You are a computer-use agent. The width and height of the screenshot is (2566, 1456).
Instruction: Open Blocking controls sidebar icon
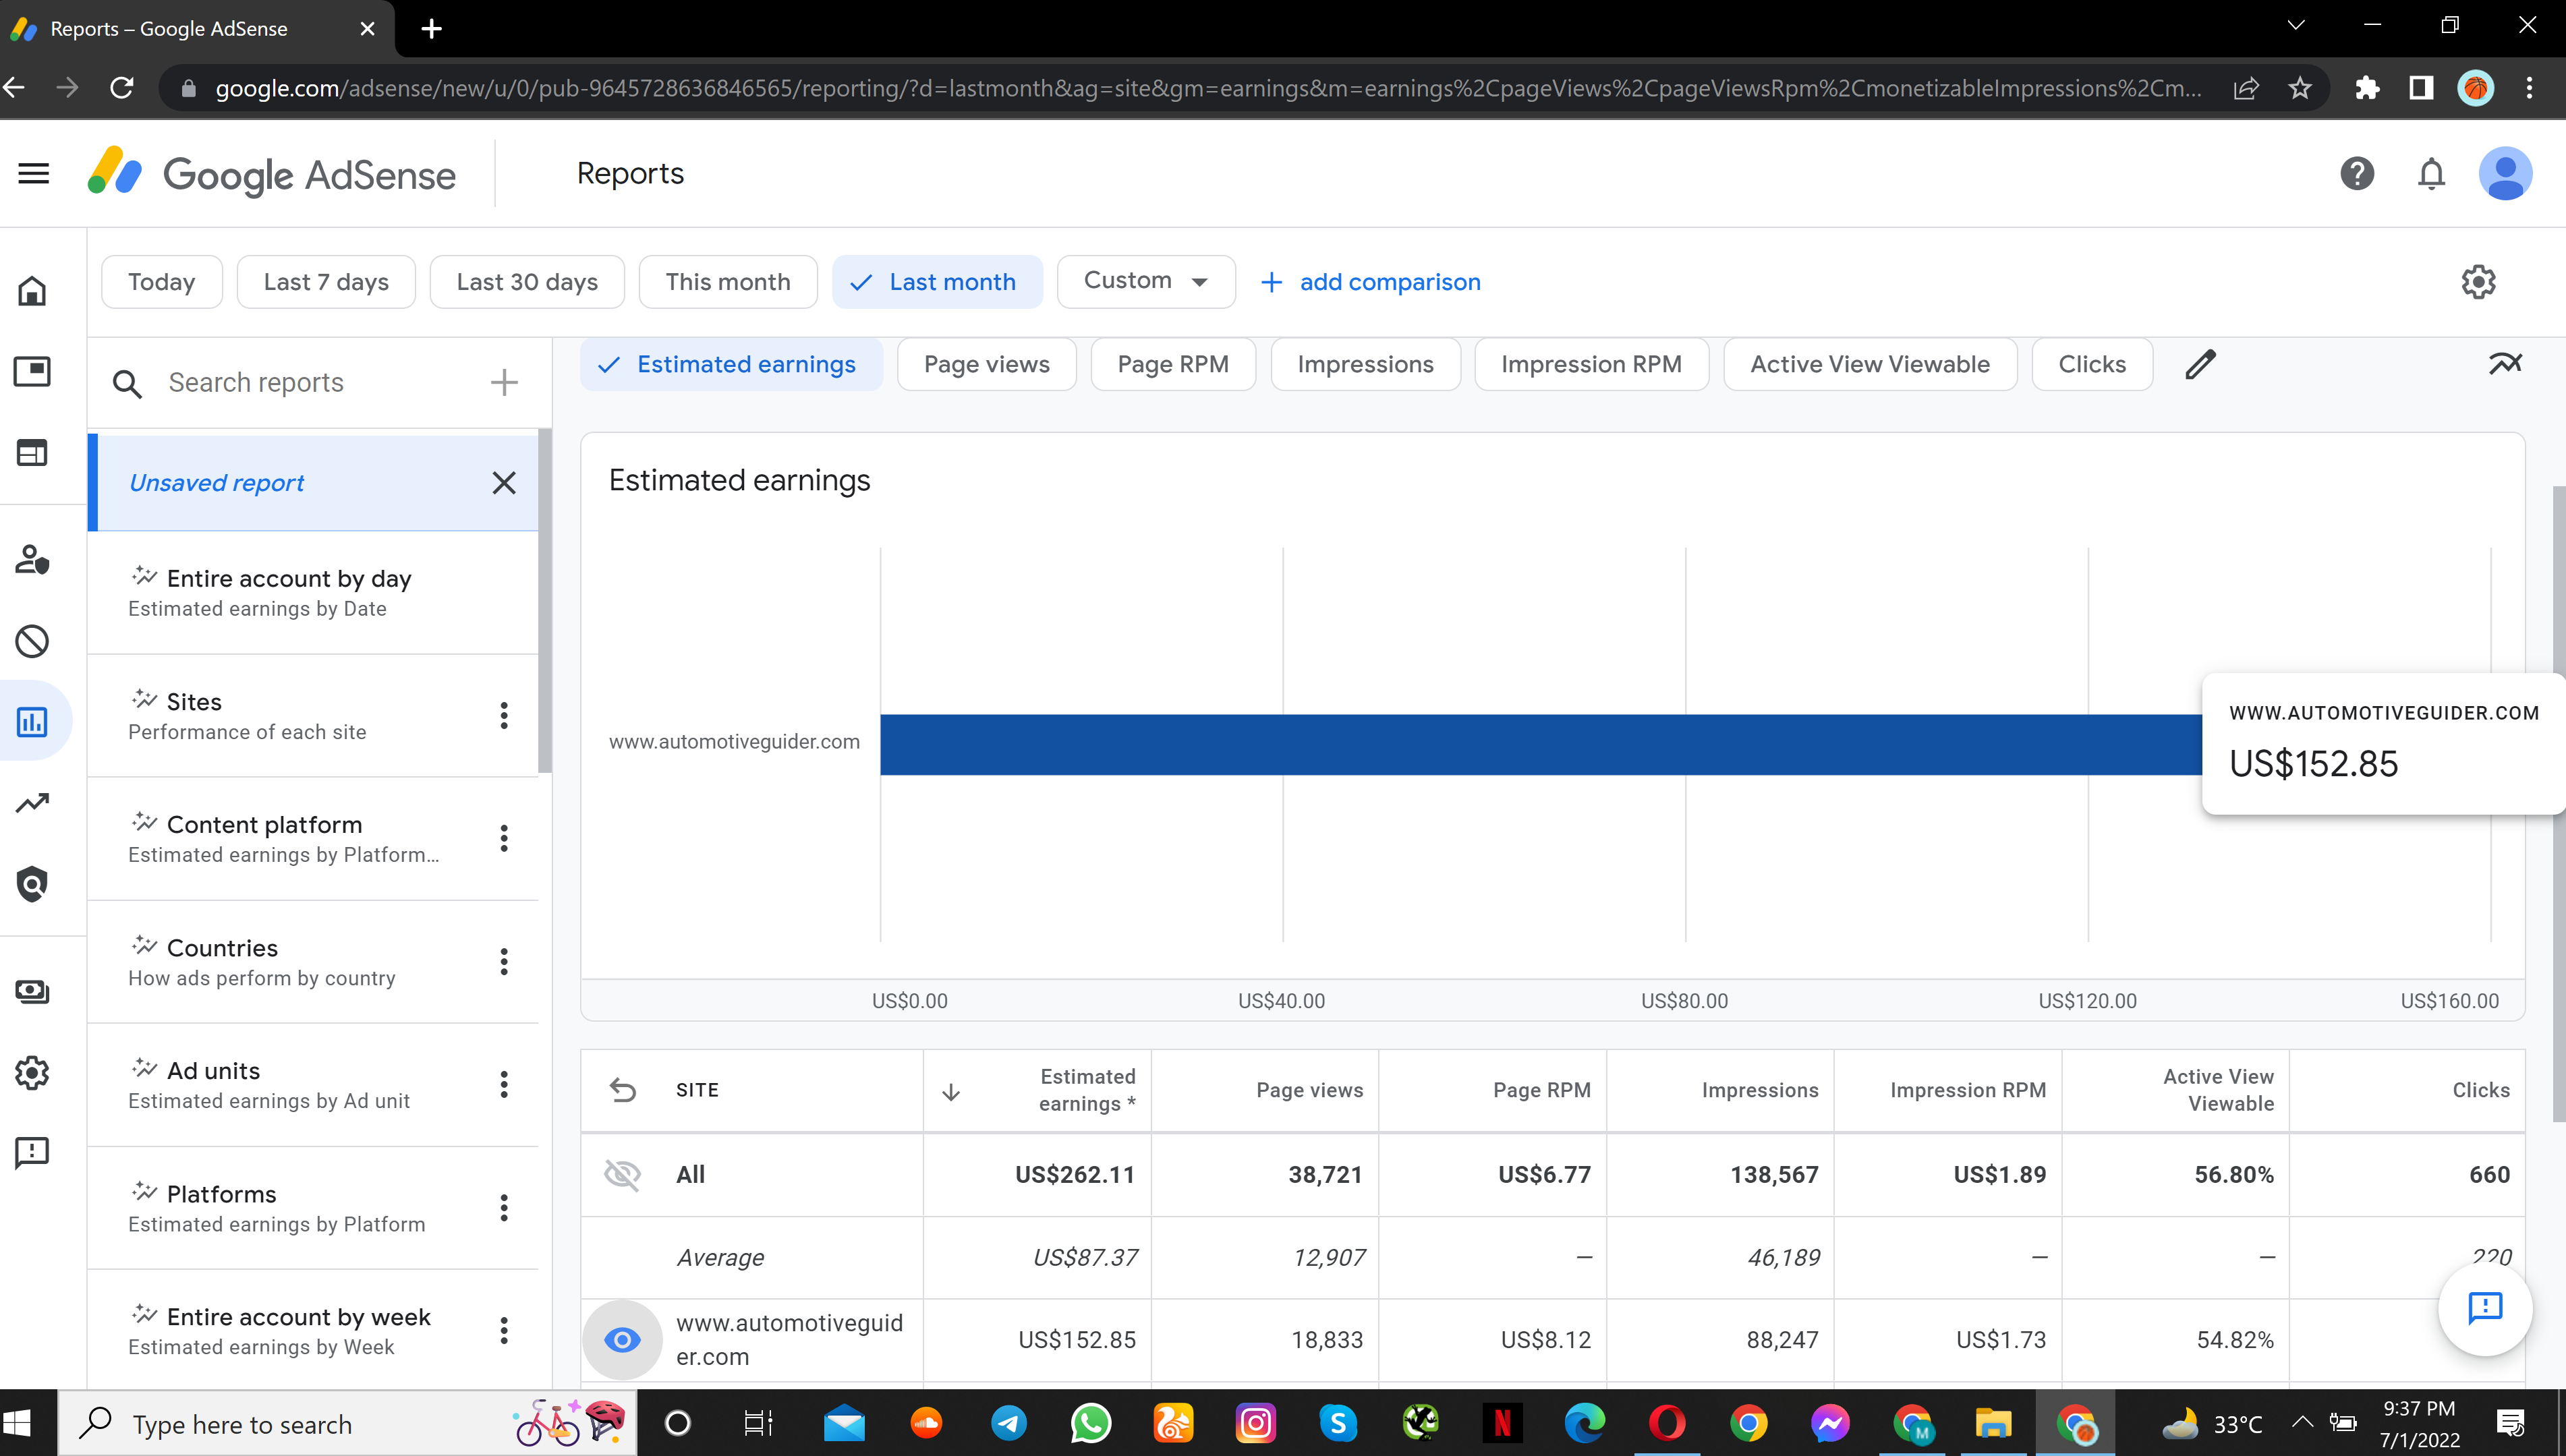pos(32,641)
